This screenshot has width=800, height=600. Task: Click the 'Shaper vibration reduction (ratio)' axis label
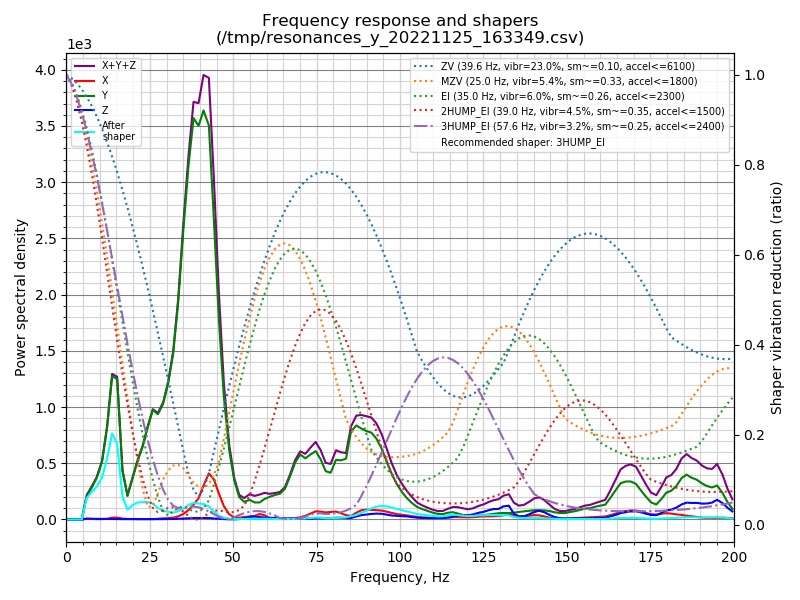(777, 298)
